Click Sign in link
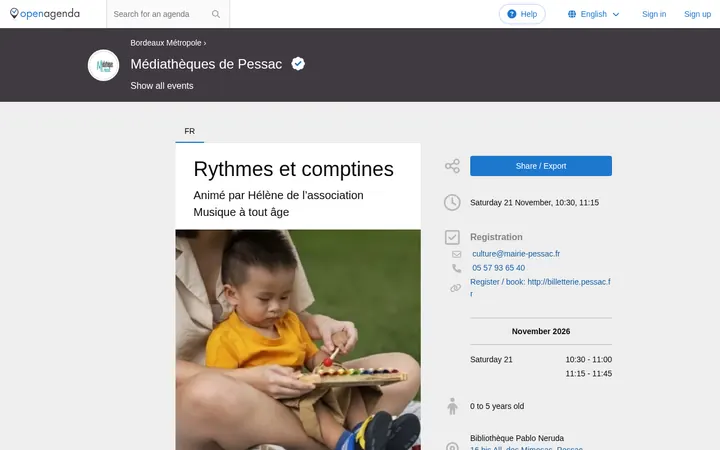Viewport: 720px width, 450px height. click(654, 14)
